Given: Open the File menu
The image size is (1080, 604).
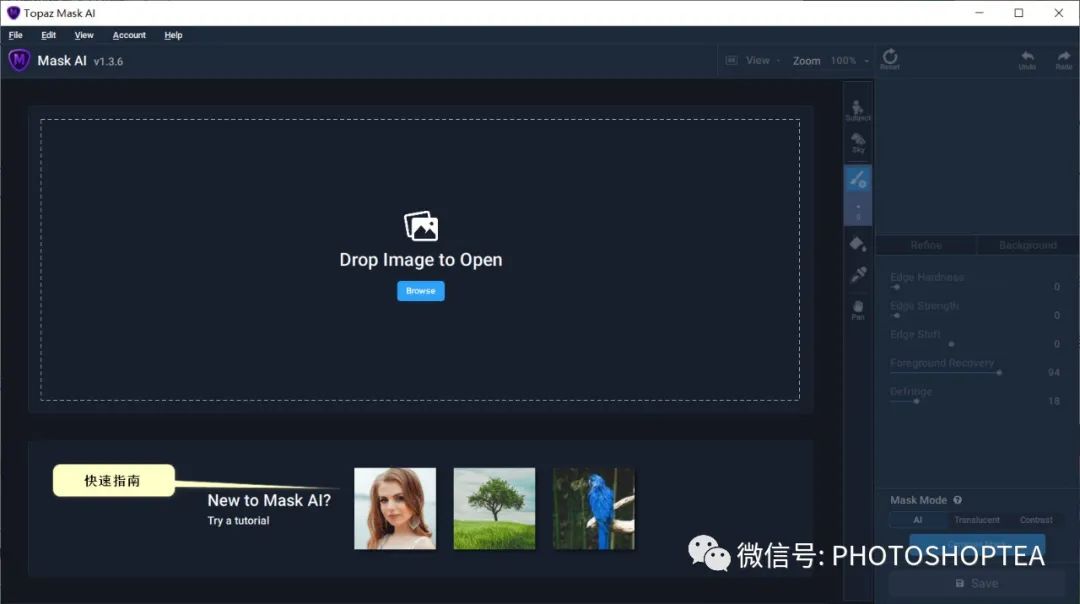Looking at the screenshot, I should 15,35.
